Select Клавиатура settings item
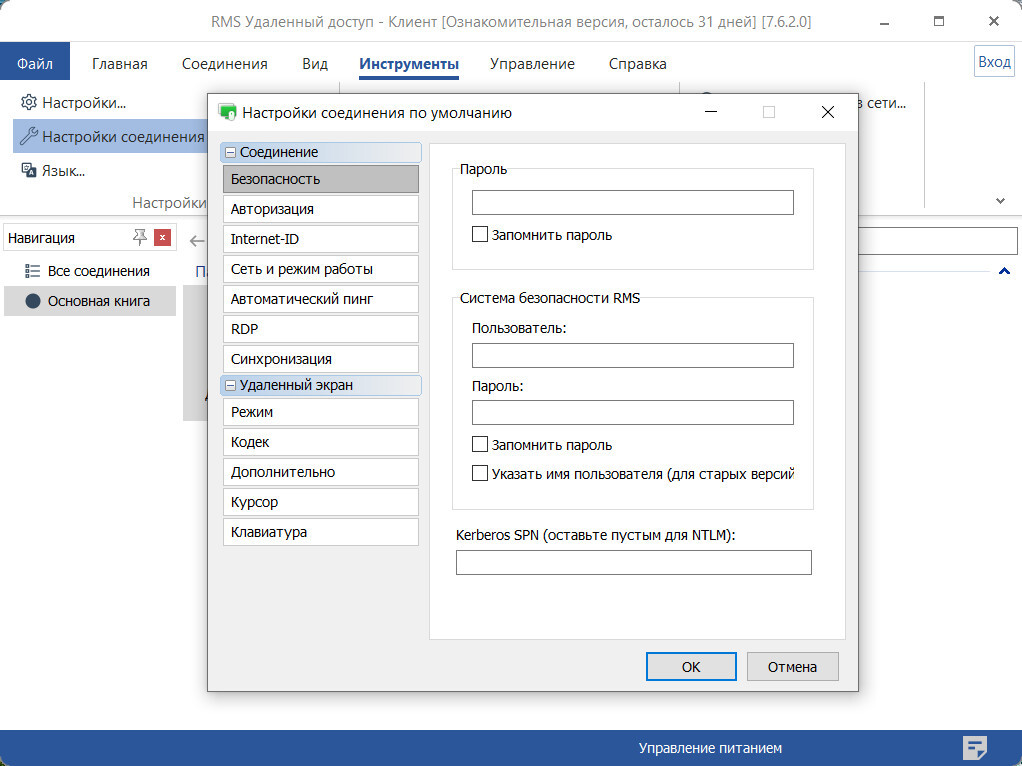 321,531
